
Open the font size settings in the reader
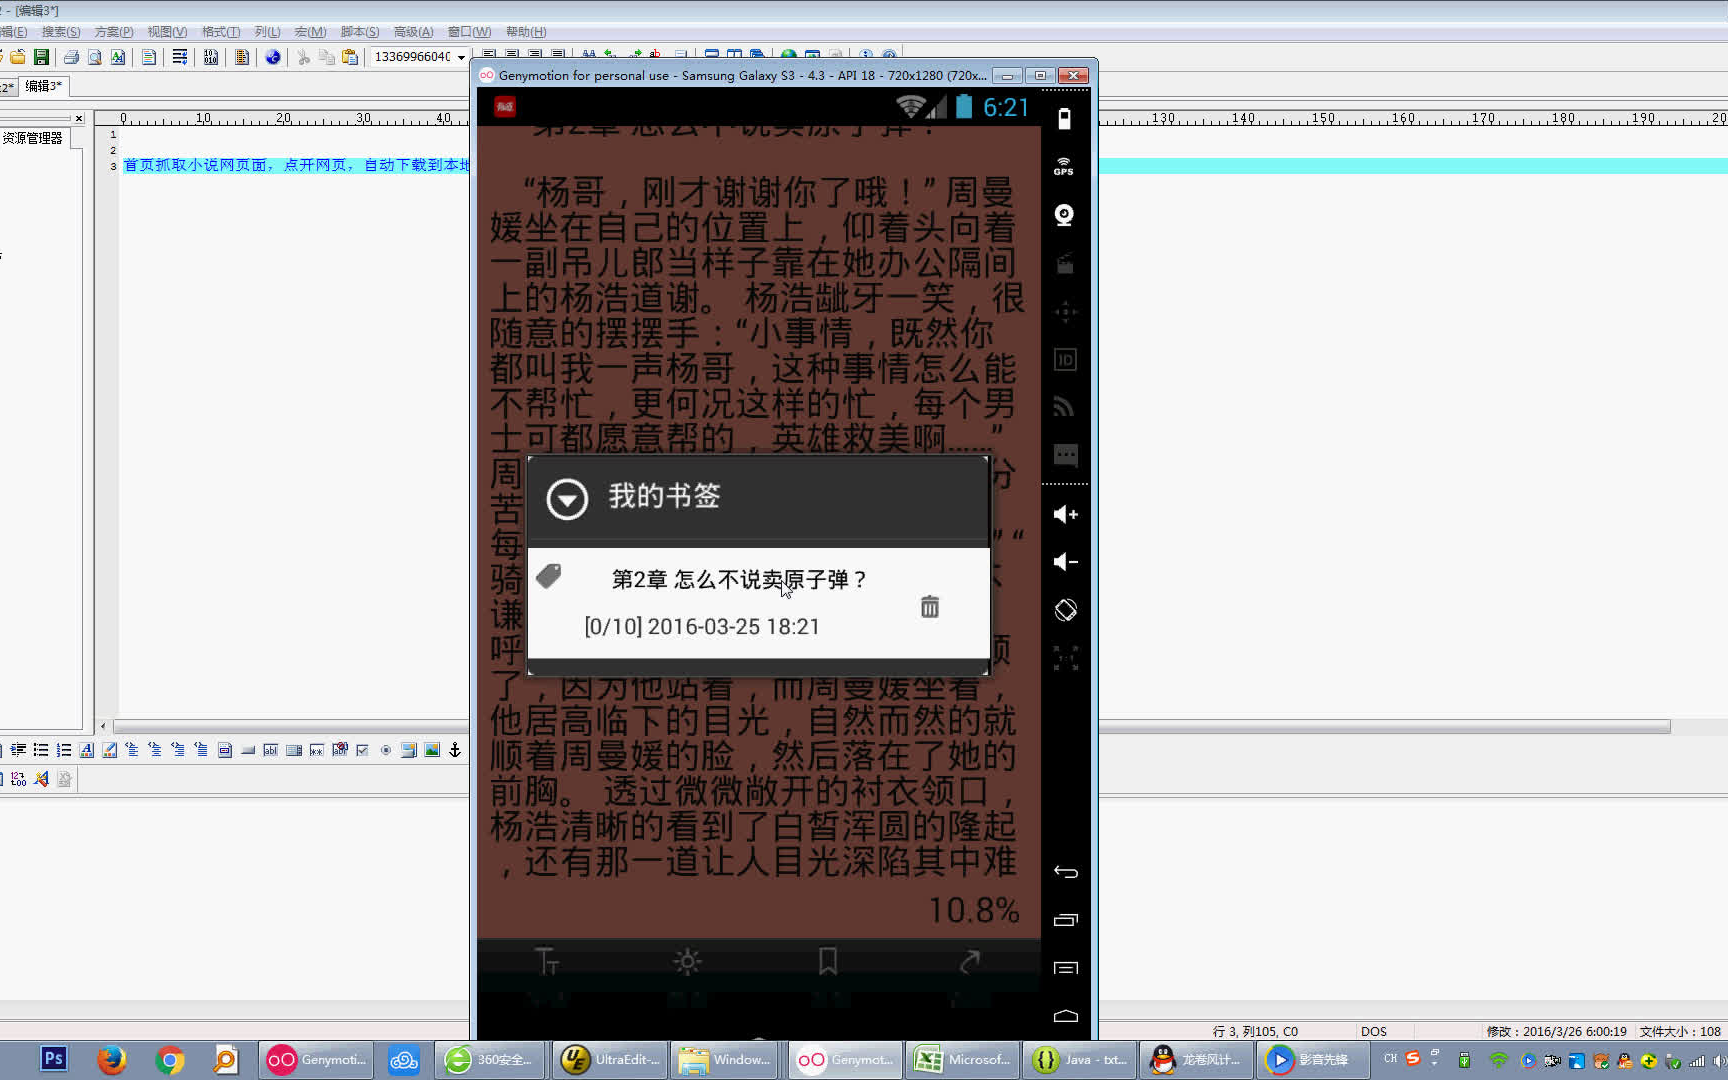click(x=548, y=961)
